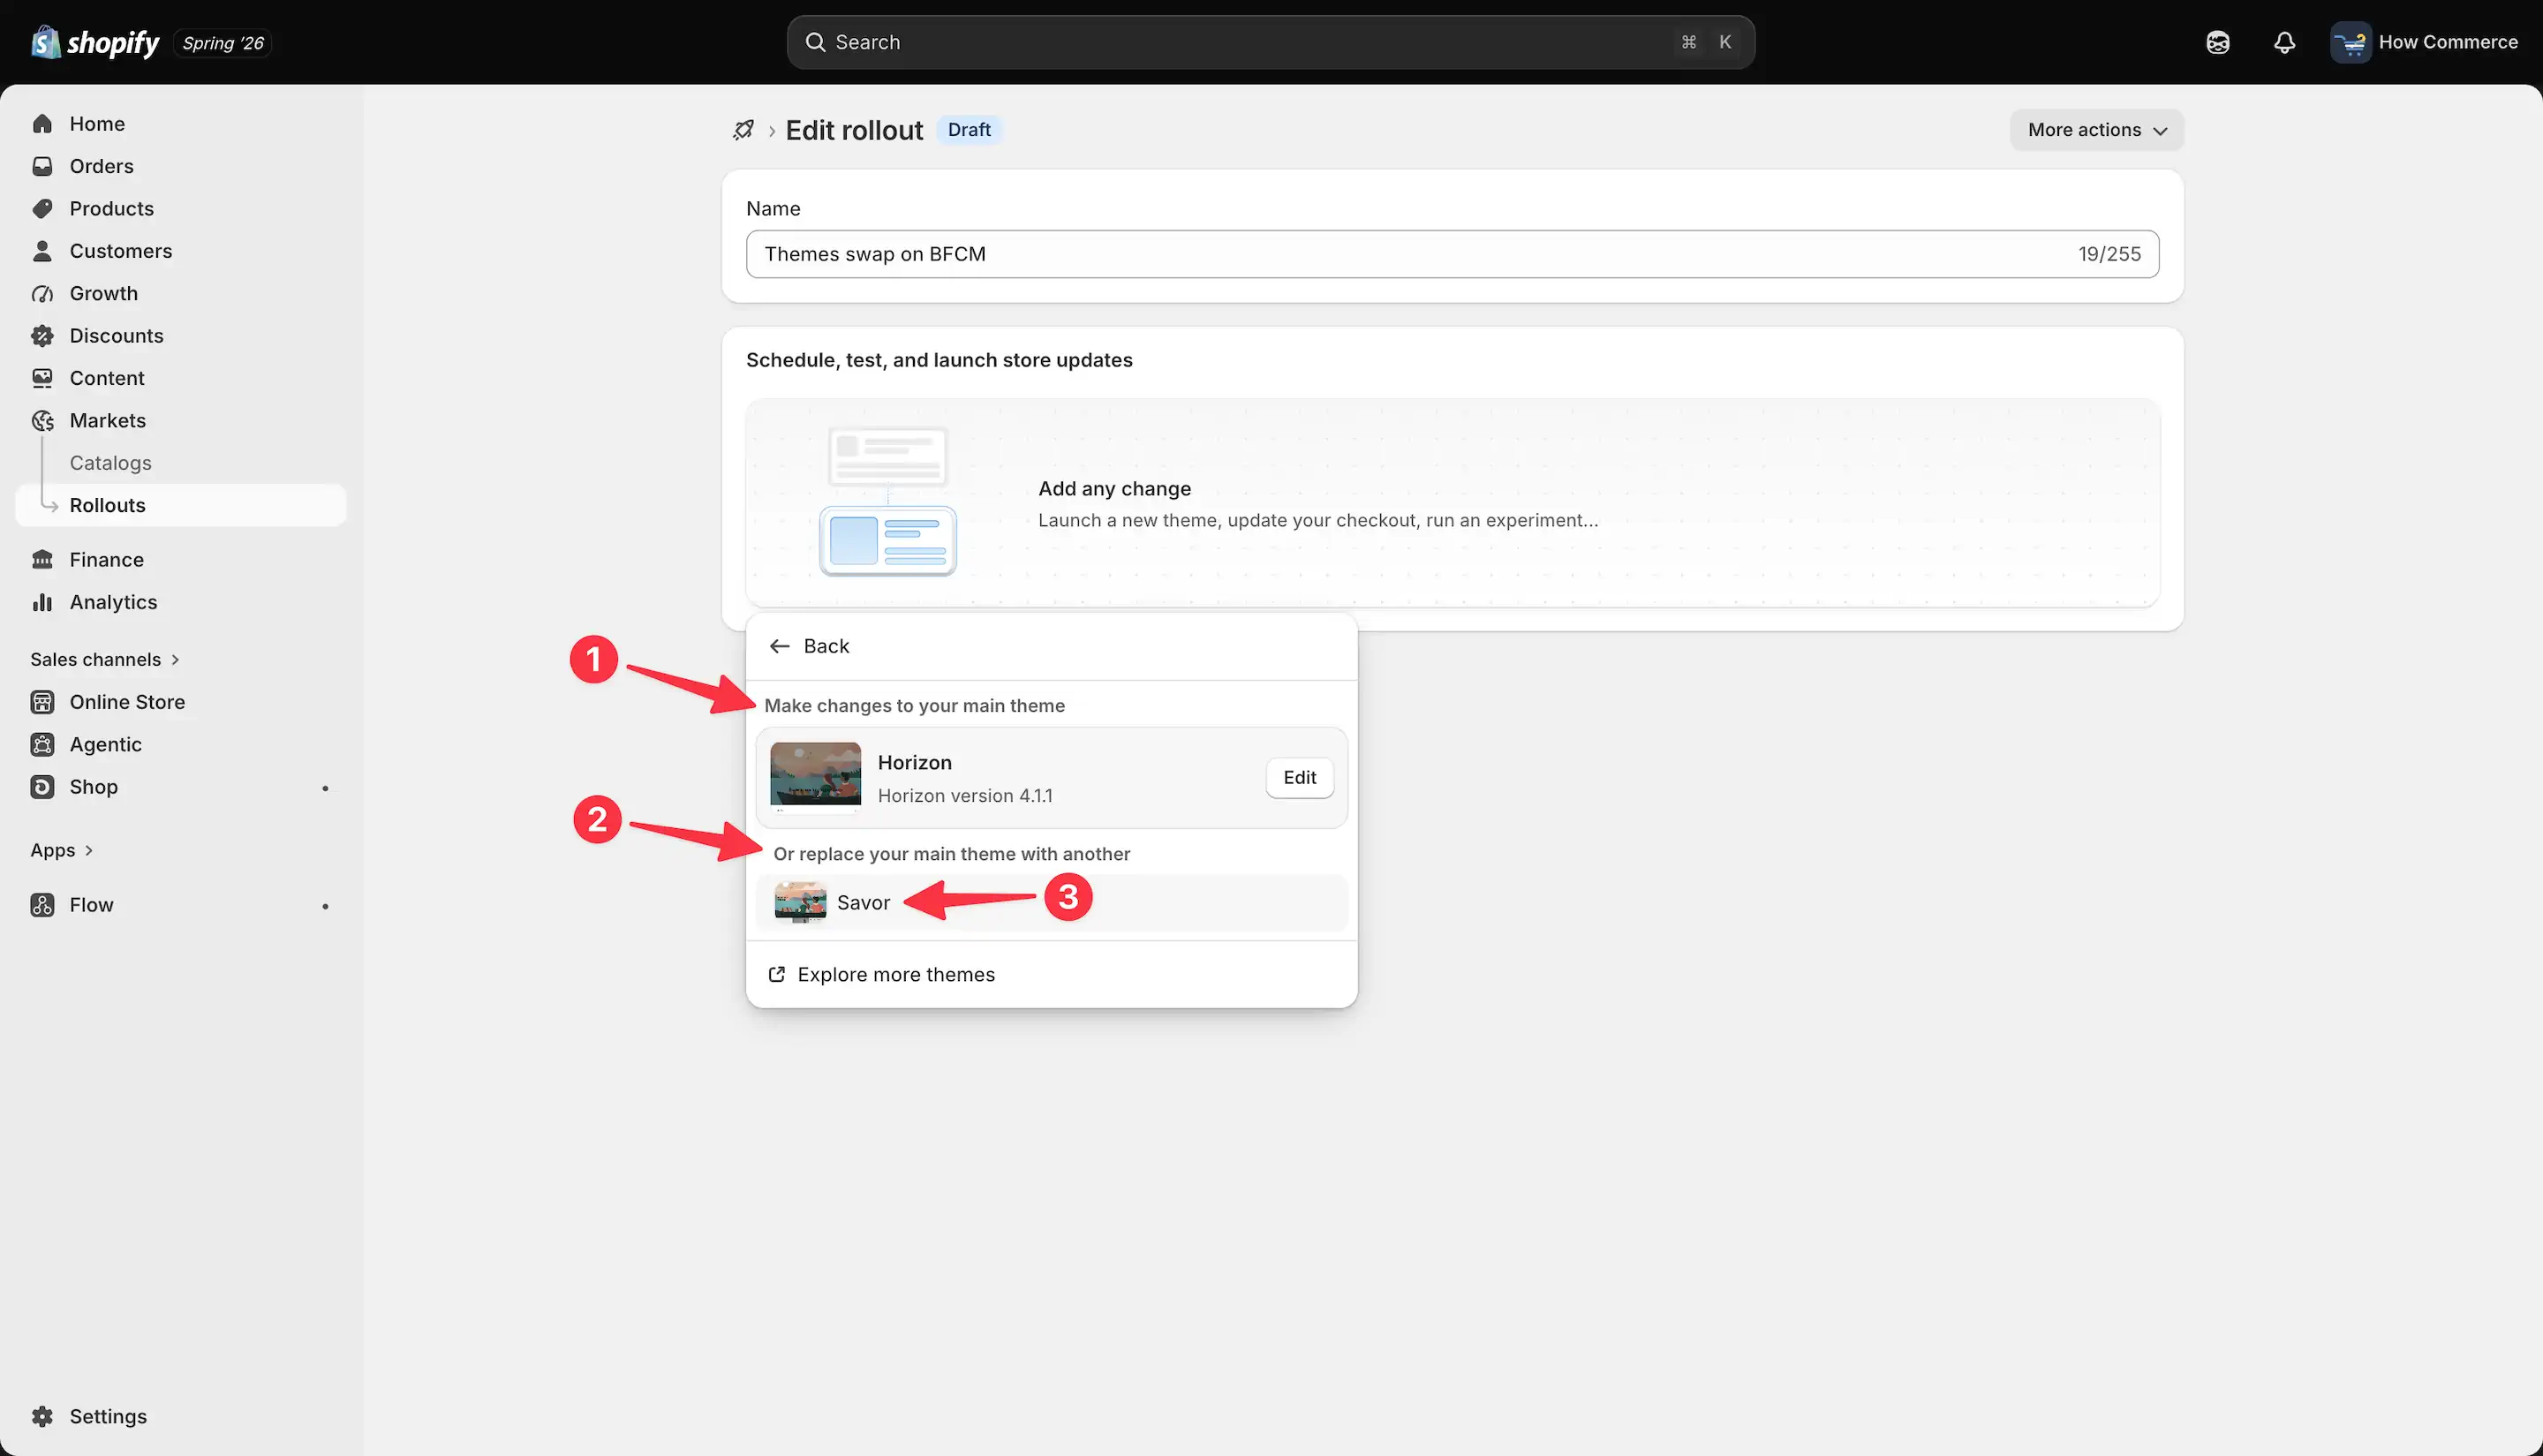Expand the Sales channels section
This screenshot has height=1456, width=2543.
(105, 659)
